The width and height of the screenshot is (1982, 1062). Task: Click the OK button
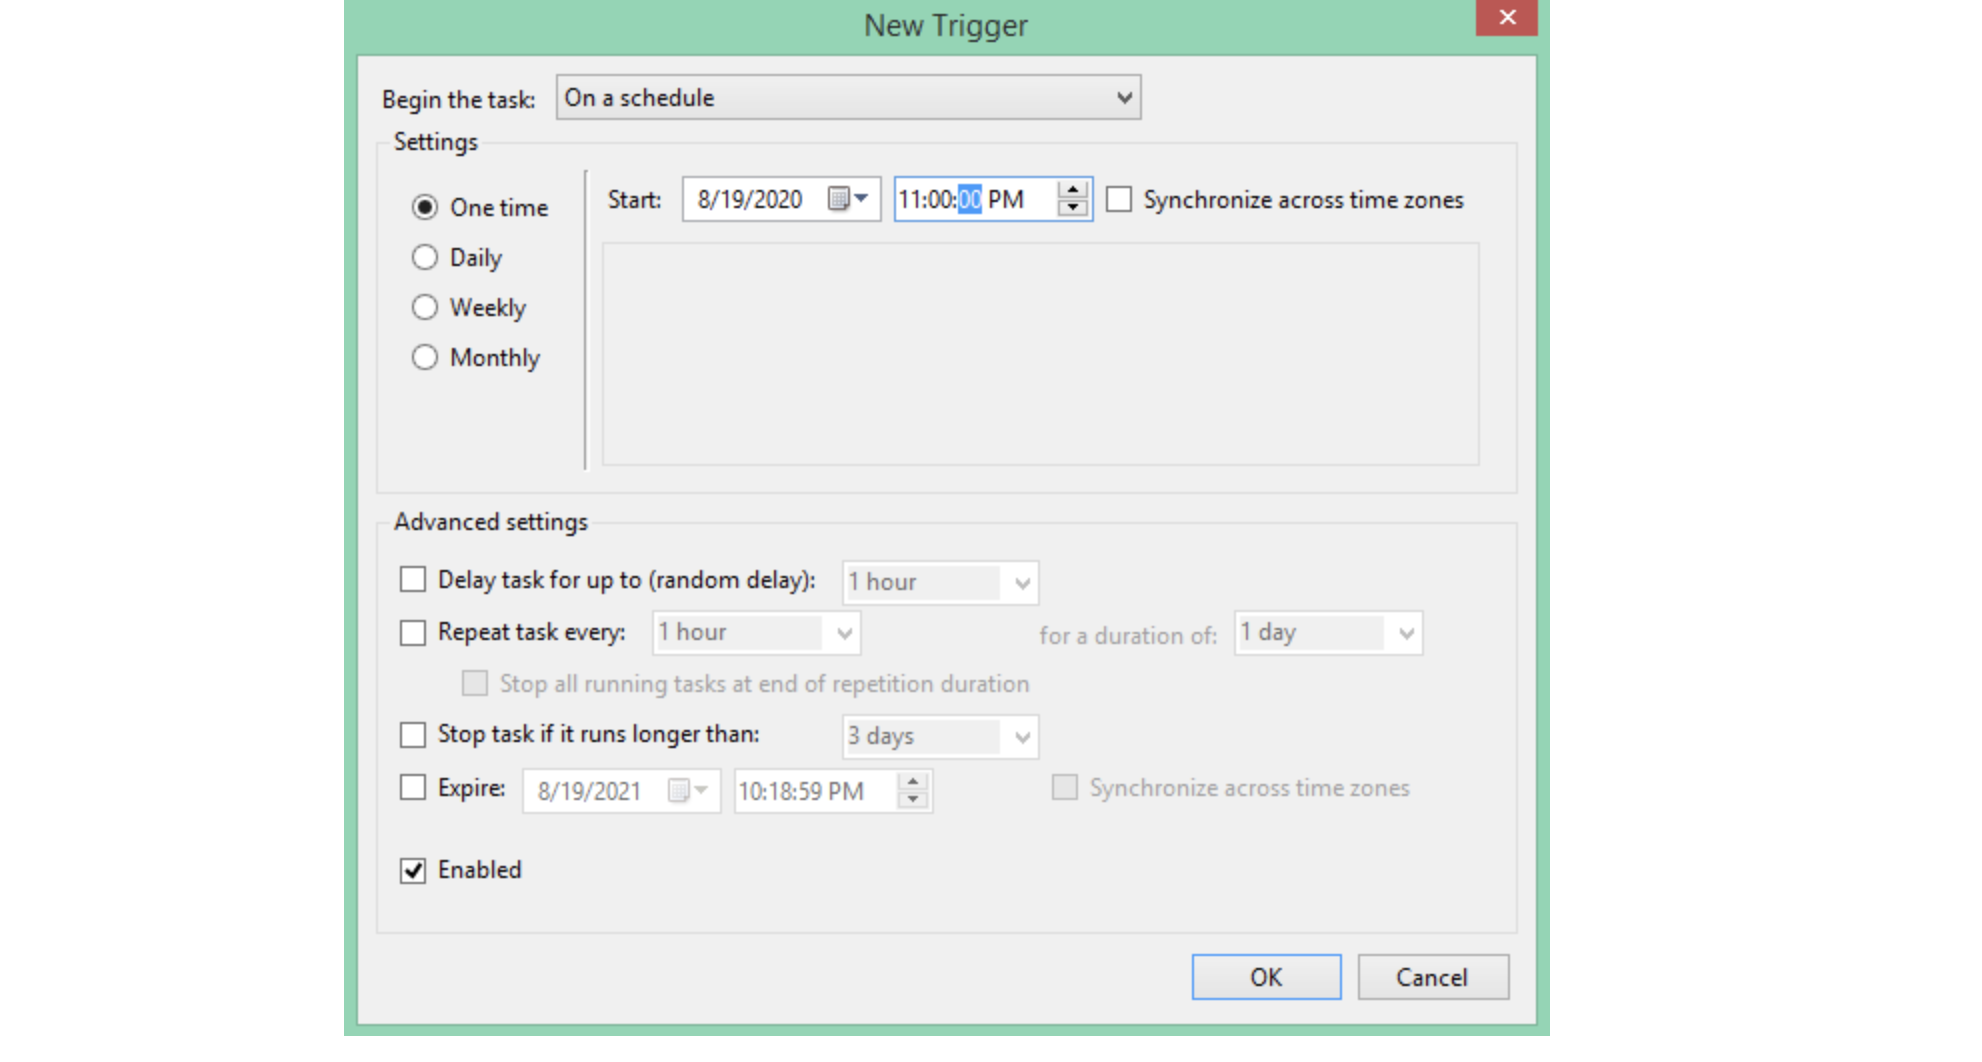(x=1265, y=977)
